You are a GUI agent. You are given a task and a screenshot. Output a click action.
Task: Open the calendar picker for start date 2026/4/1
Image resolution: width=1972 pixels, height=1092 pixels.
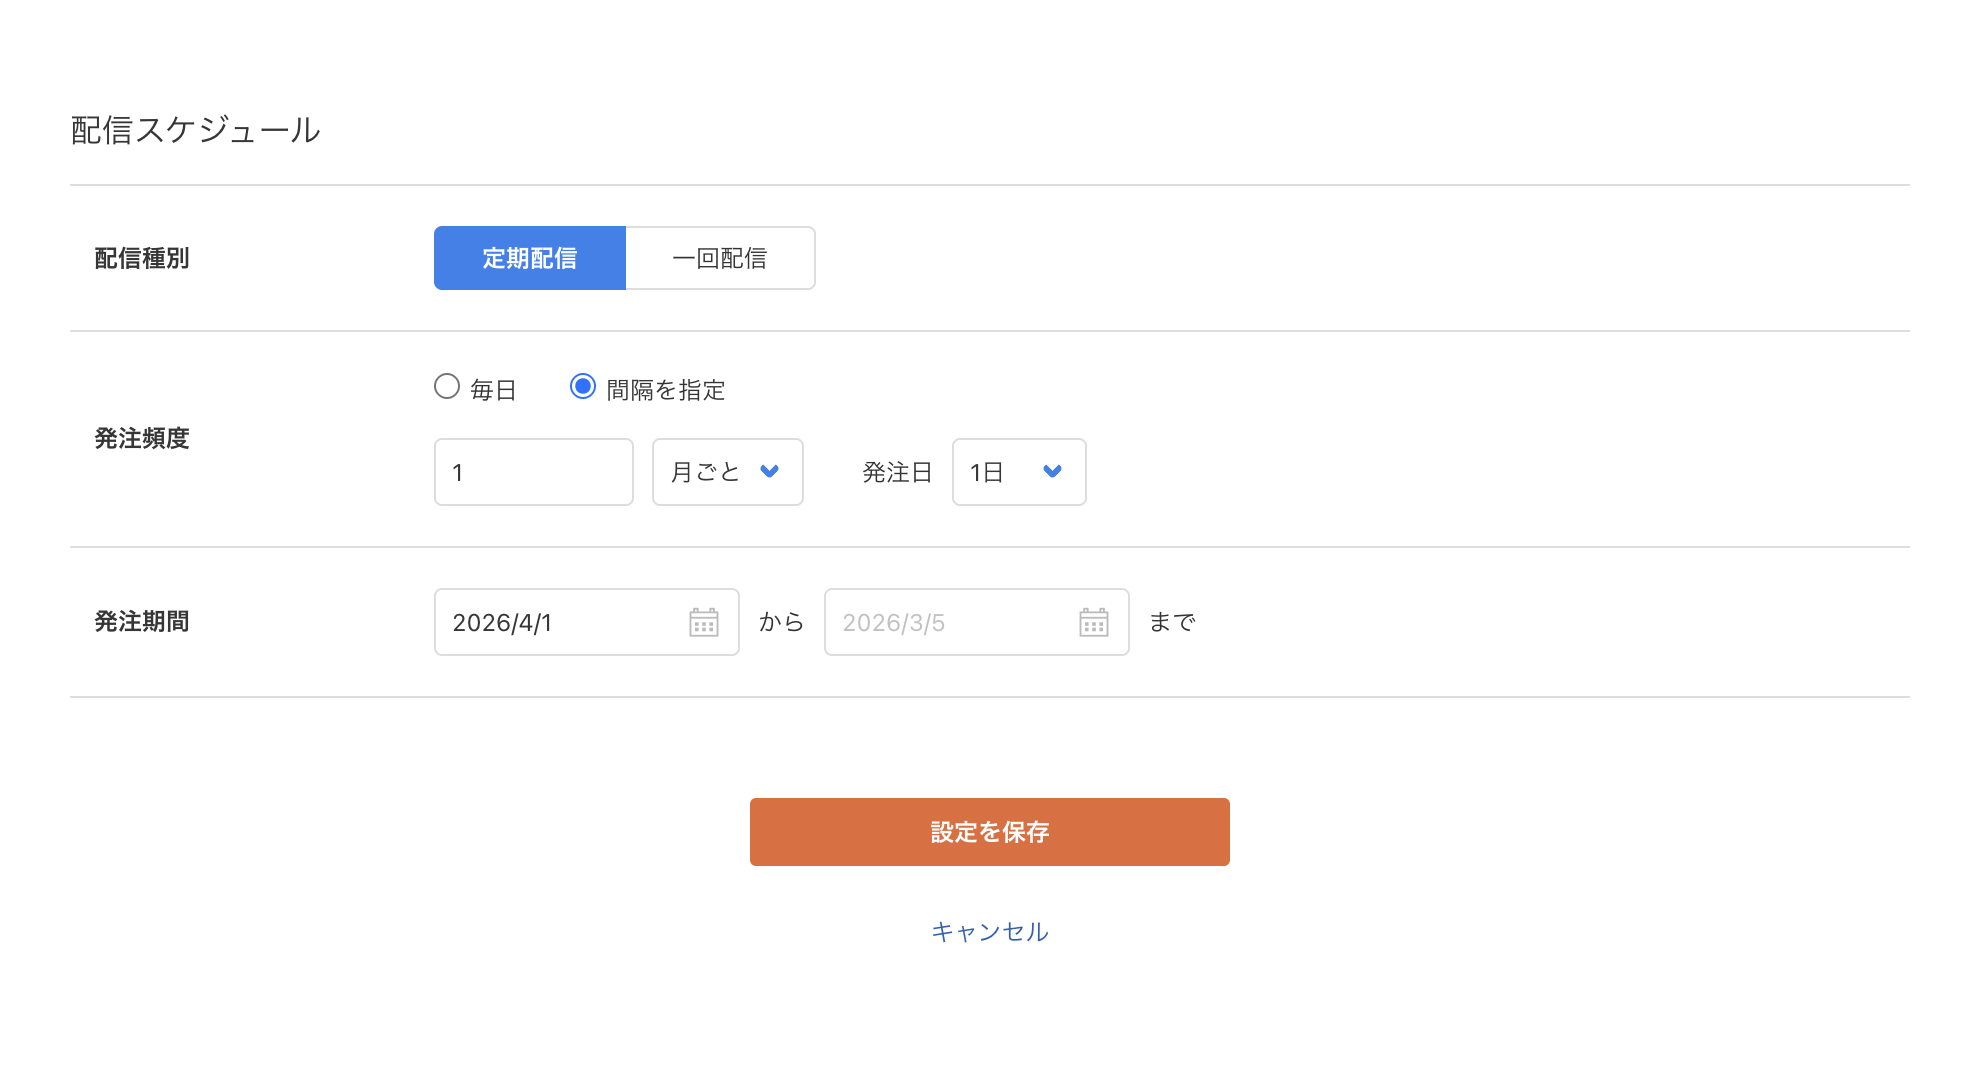pyautogui.click(x=704, y=622)
